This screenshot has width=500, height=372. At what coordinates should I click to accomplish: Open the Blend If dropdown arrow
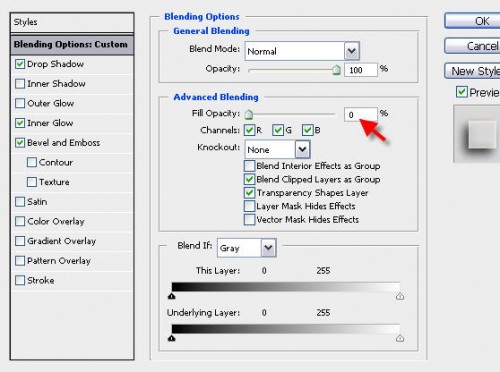pyautogui.click(x=268, y=248)
